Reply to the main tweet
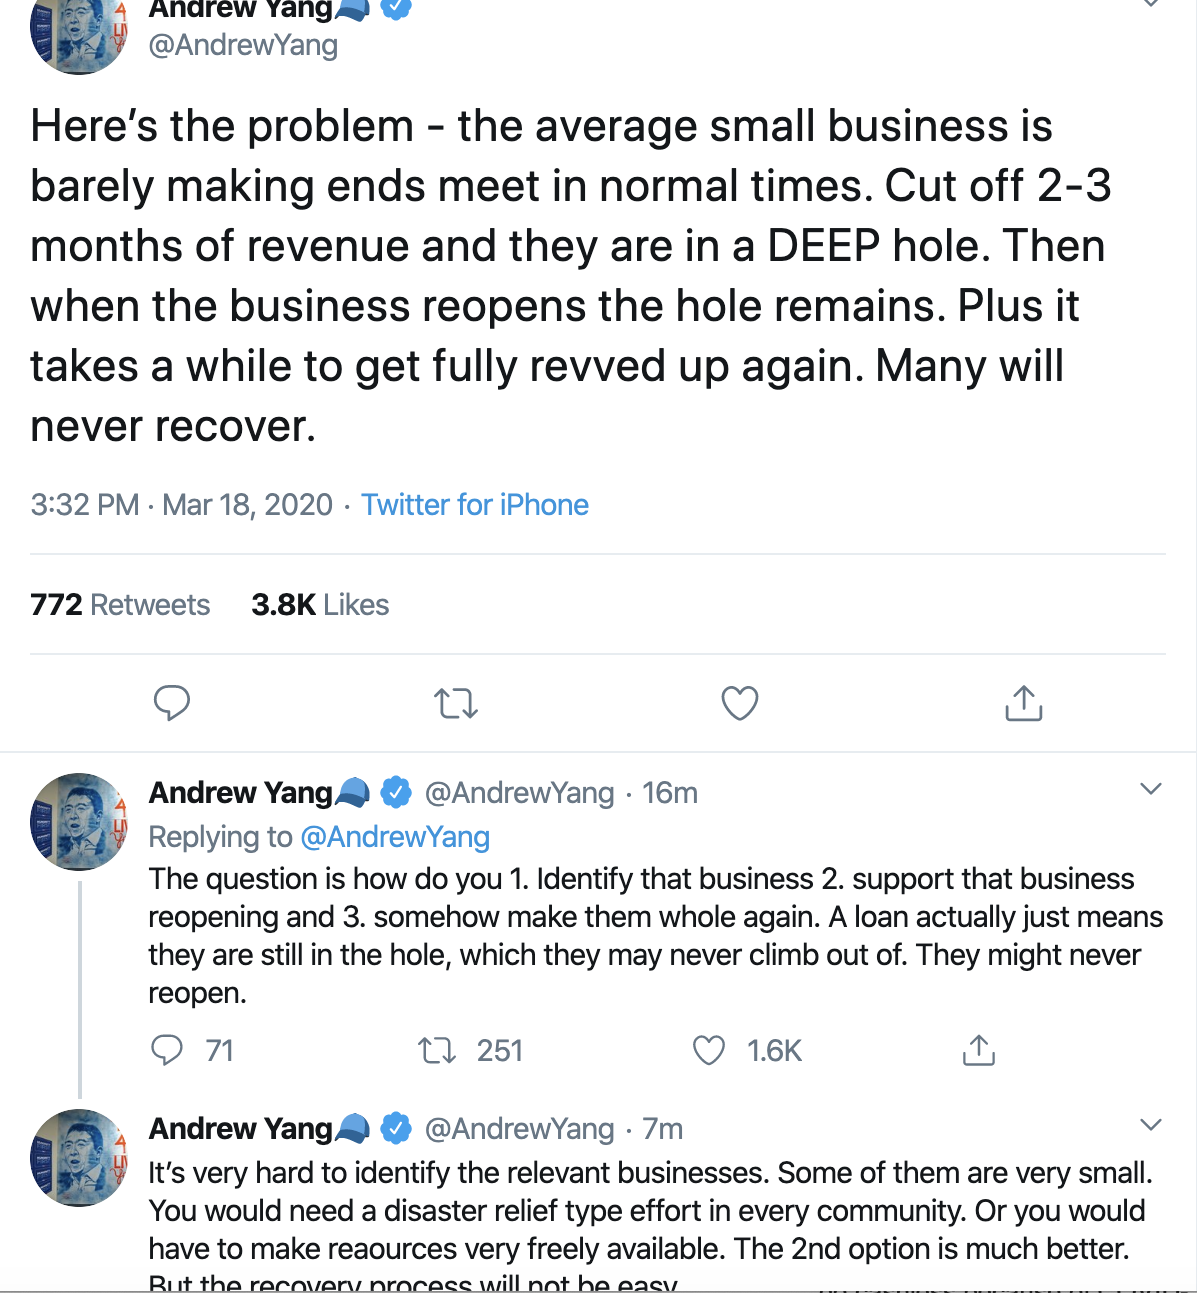The height and width of the screenshot is (1293, 1197). (x=172, y=703)
